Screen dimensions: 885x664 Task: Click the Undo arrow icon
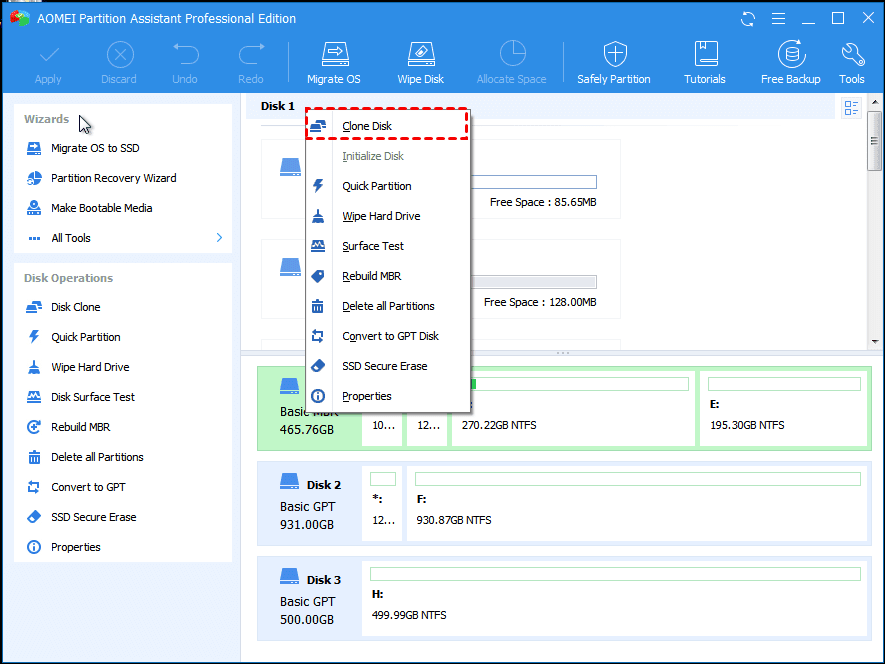(185, 55)
